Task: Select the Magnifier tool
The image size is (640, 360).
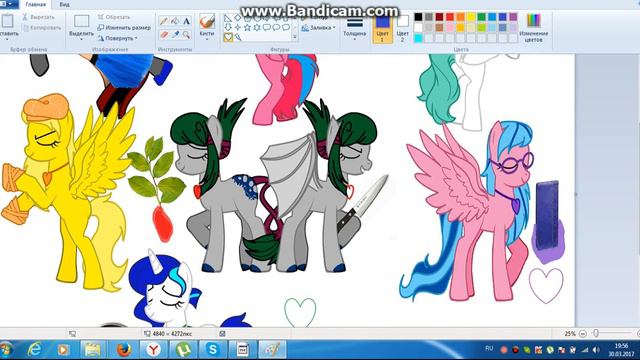Action: [186, 35]
